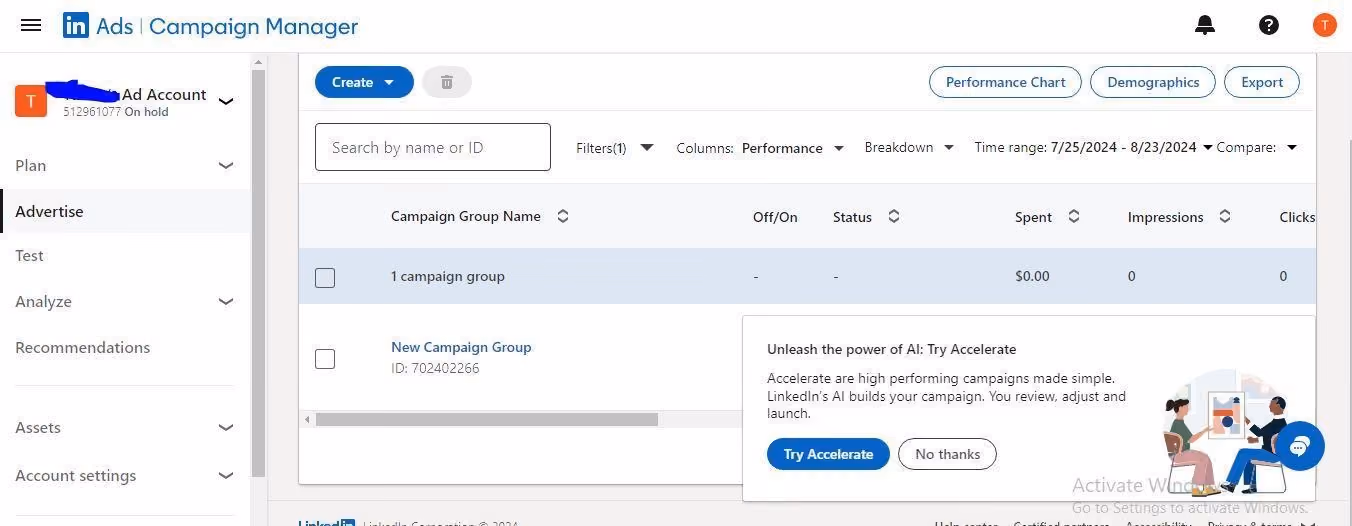Expand the Account settings section
1352x526 pixels.
[226, 476]
